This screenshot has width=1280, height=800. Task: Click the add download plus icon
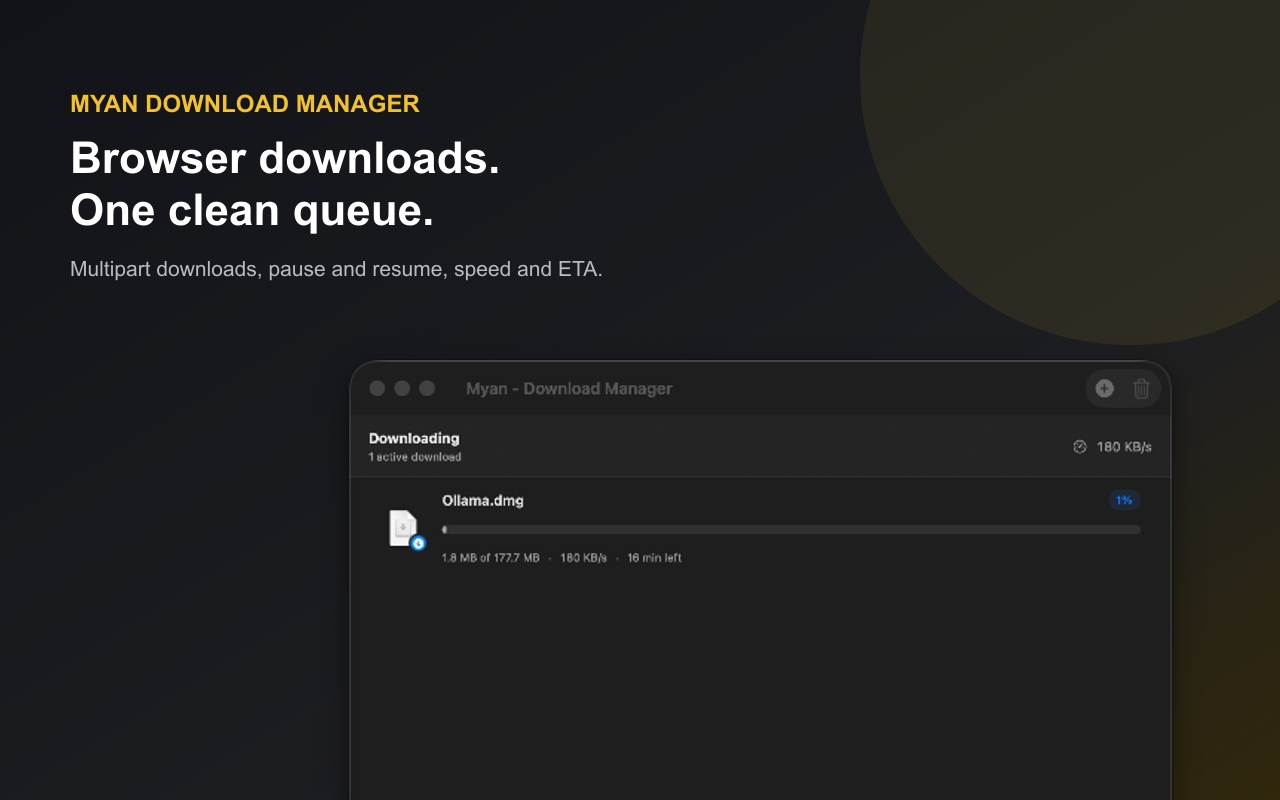point(1104,388)
